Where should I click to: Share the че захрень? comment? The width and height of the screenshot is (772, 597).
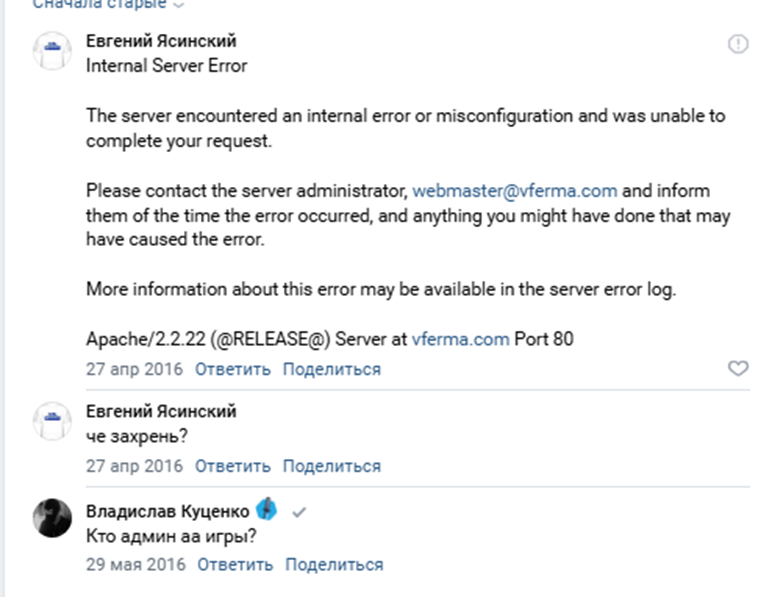[332, 466]
